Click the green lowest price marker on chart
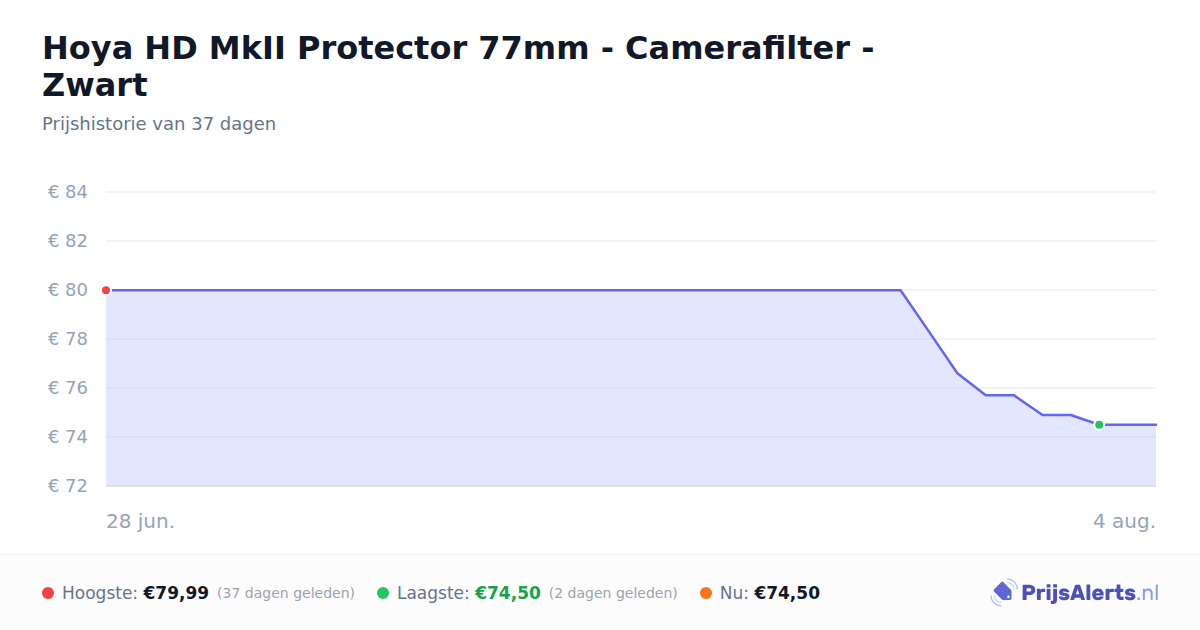 pos(1099,425)
